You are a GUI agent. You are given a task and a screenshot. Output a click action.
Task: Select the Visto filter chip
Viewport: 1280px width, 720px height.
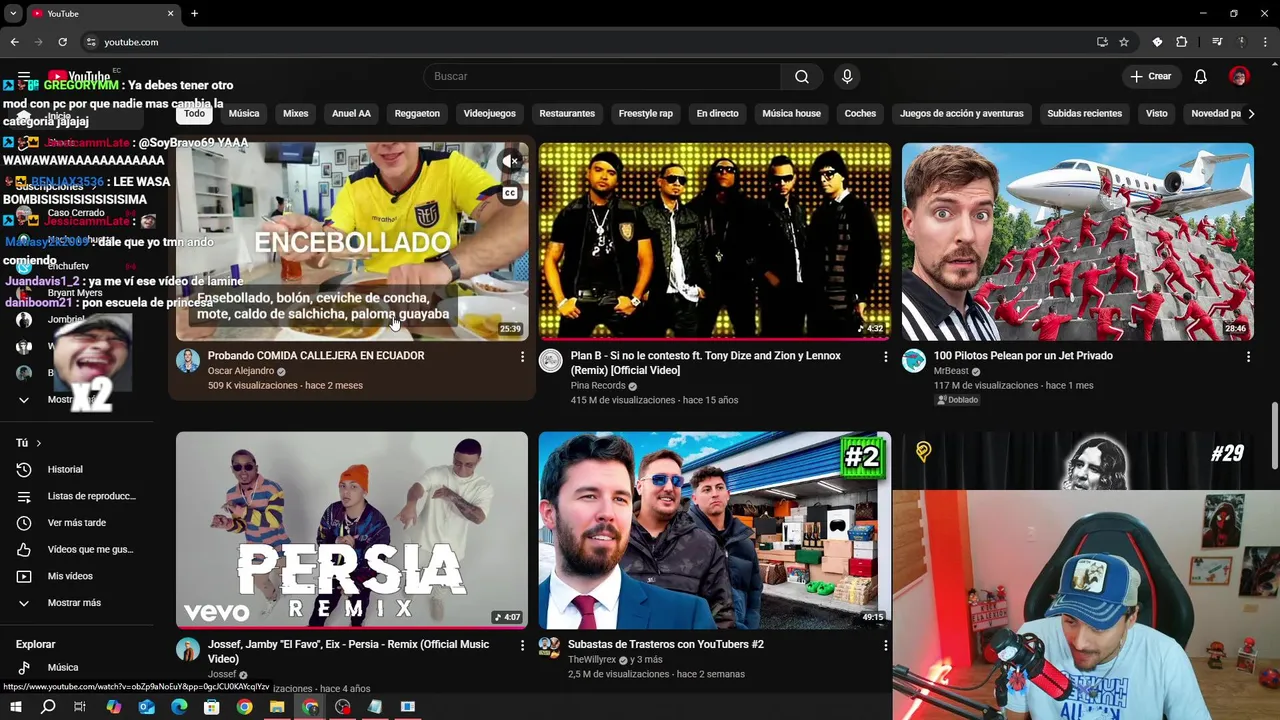1157,114
